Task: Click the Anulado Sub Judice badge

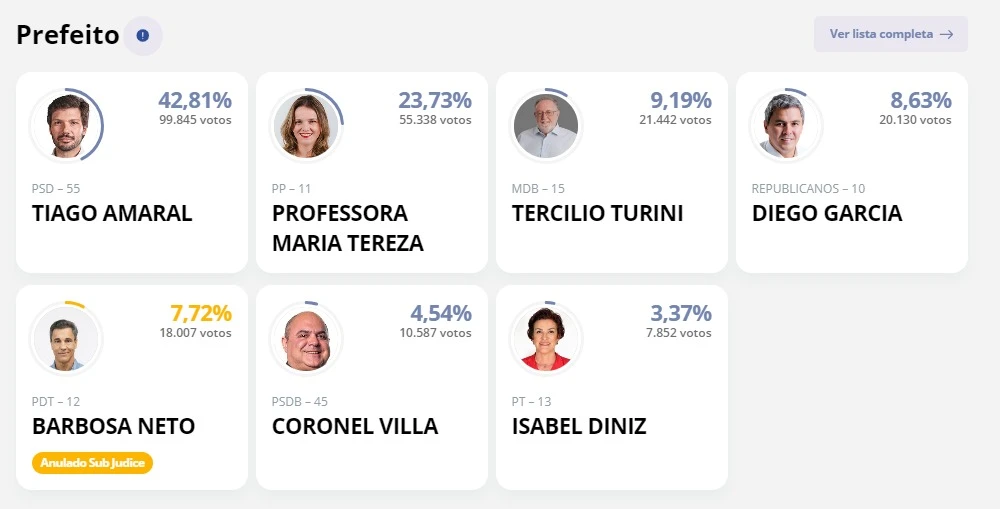Action: (92, 463)
